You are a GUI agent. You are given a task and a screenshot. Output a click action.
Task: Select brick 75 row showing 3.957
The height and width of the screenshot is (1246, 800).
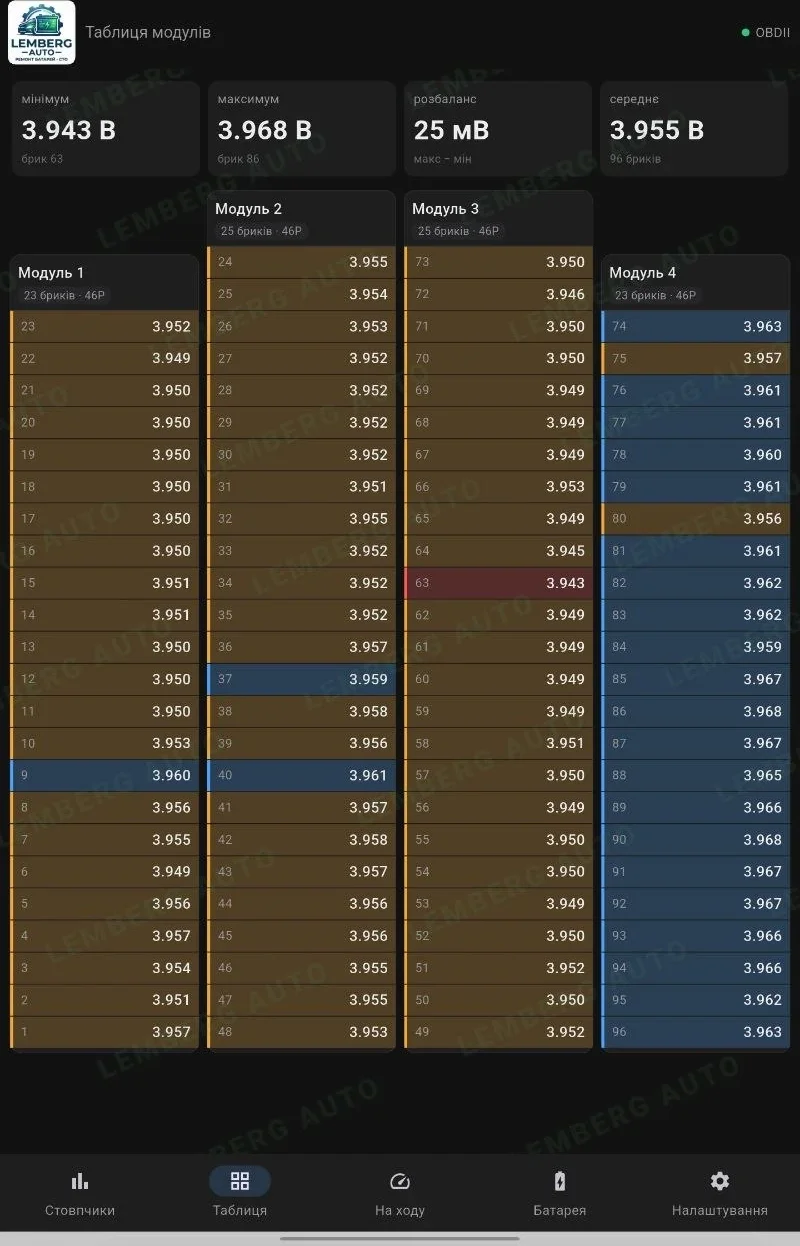point(695,358)
